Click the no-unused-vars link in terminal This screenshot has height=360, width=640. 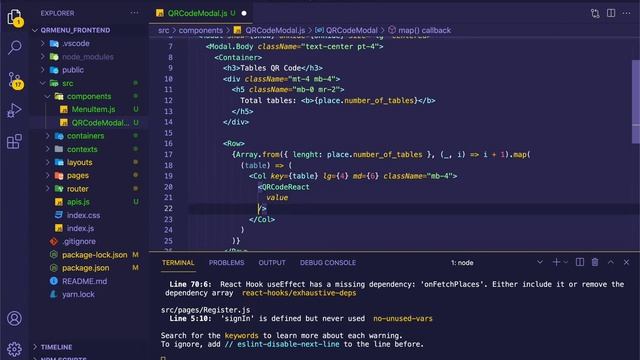point(402,318)
